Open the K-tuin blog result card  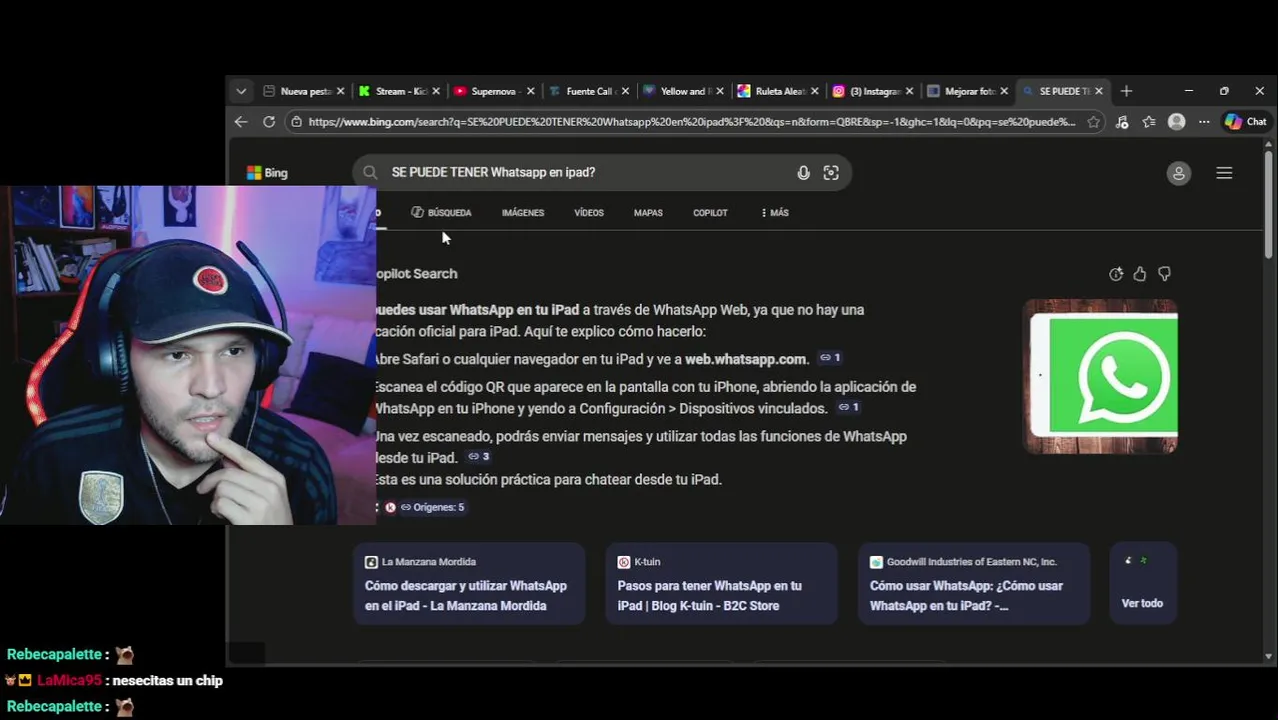point(721,583)
